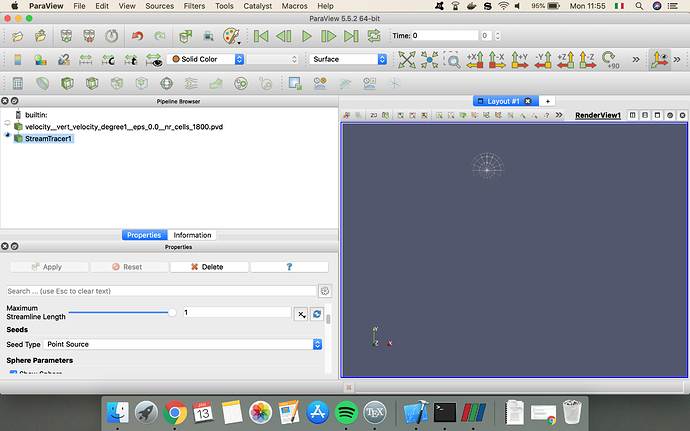Jump to the last frame
Image resolution: width=690 pixels, height=431 pixels.
[351, 36]
